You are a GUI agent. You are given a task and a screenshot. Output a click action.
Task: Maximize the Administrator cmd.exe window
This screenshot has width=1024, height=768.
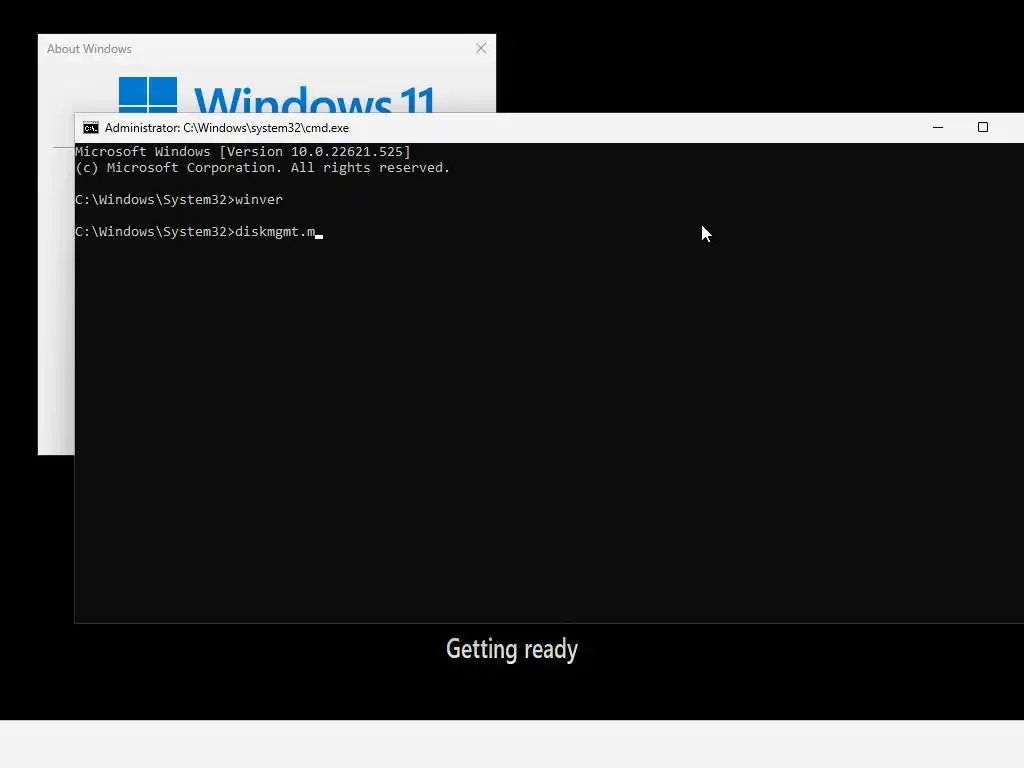pyautogui.click(x=982, y=127)
